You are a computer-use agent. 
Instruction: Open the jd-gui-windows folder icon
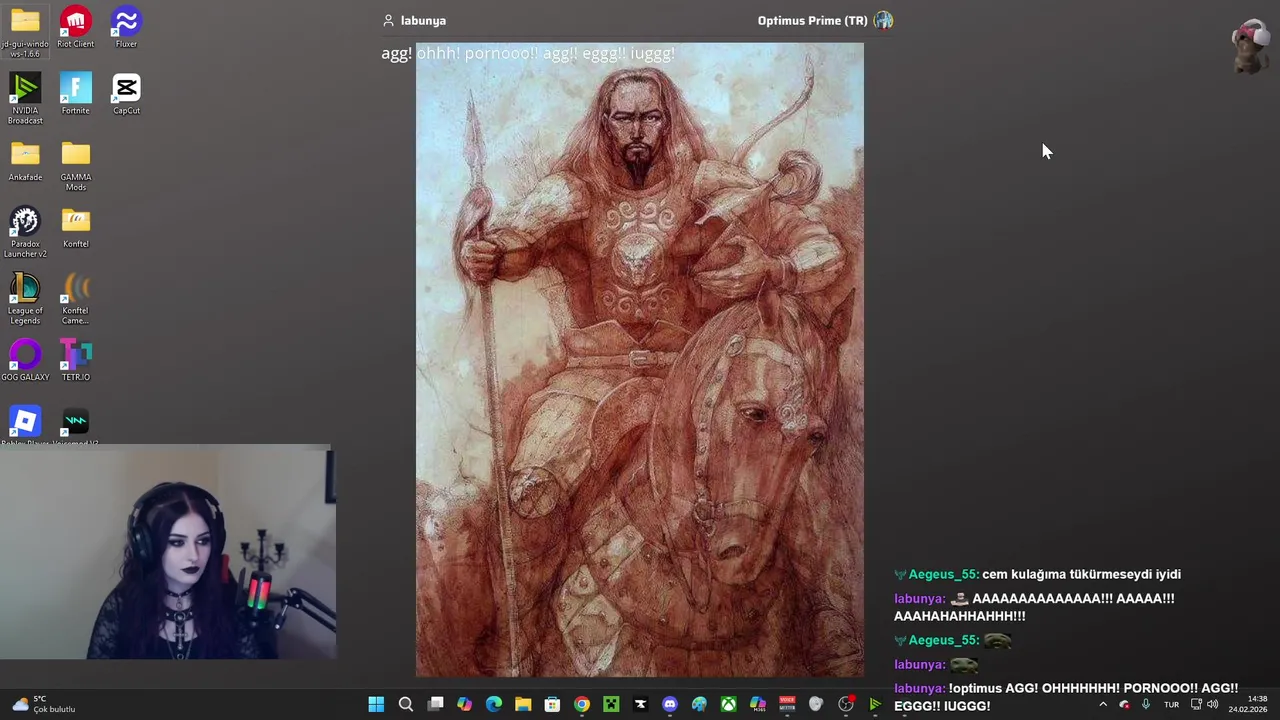click(x=25, y=31)
